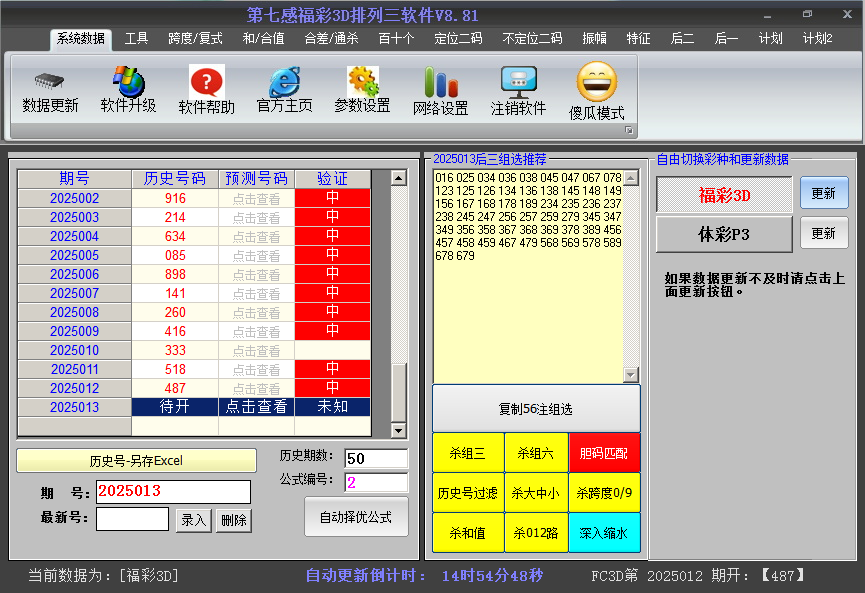865x593 pixels.
Task: Open 参数设置 gears icon
Action: 362,82
